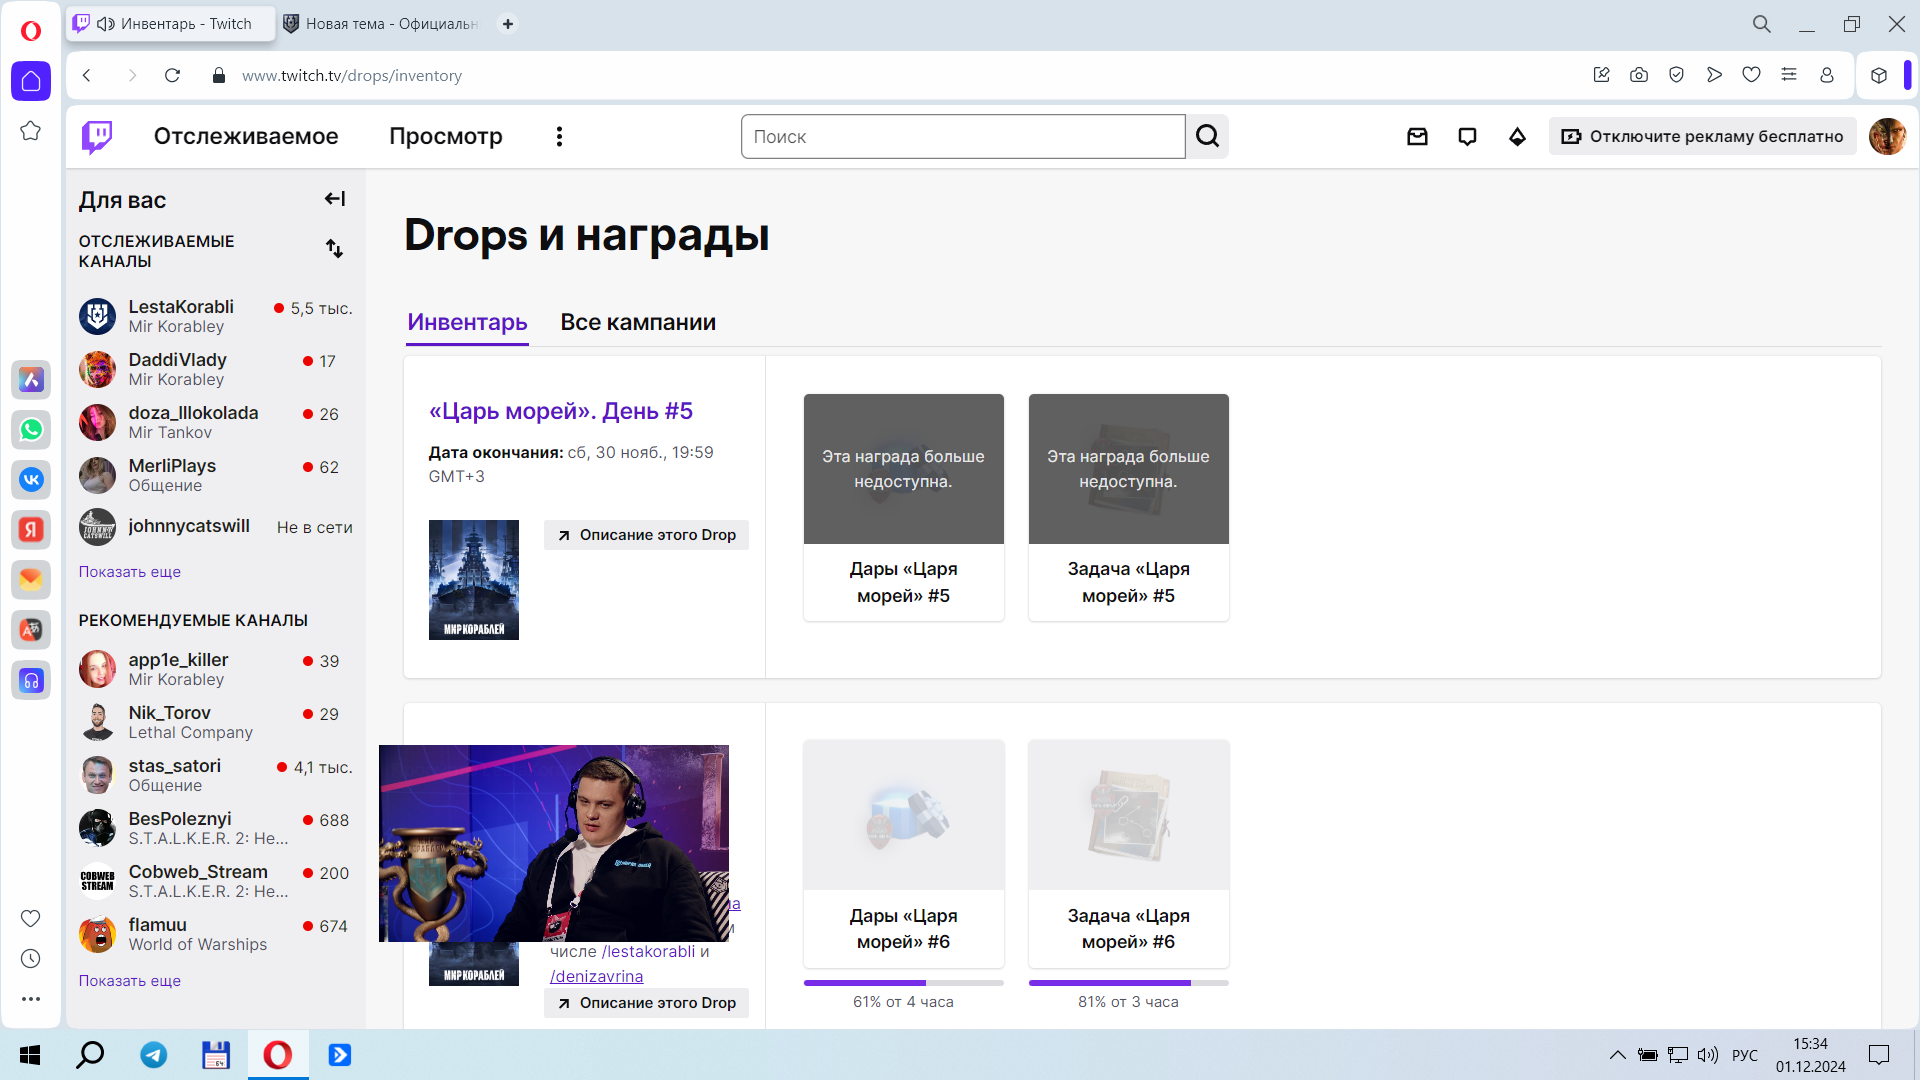Open the user avatar menu

tap(1887, 137)
